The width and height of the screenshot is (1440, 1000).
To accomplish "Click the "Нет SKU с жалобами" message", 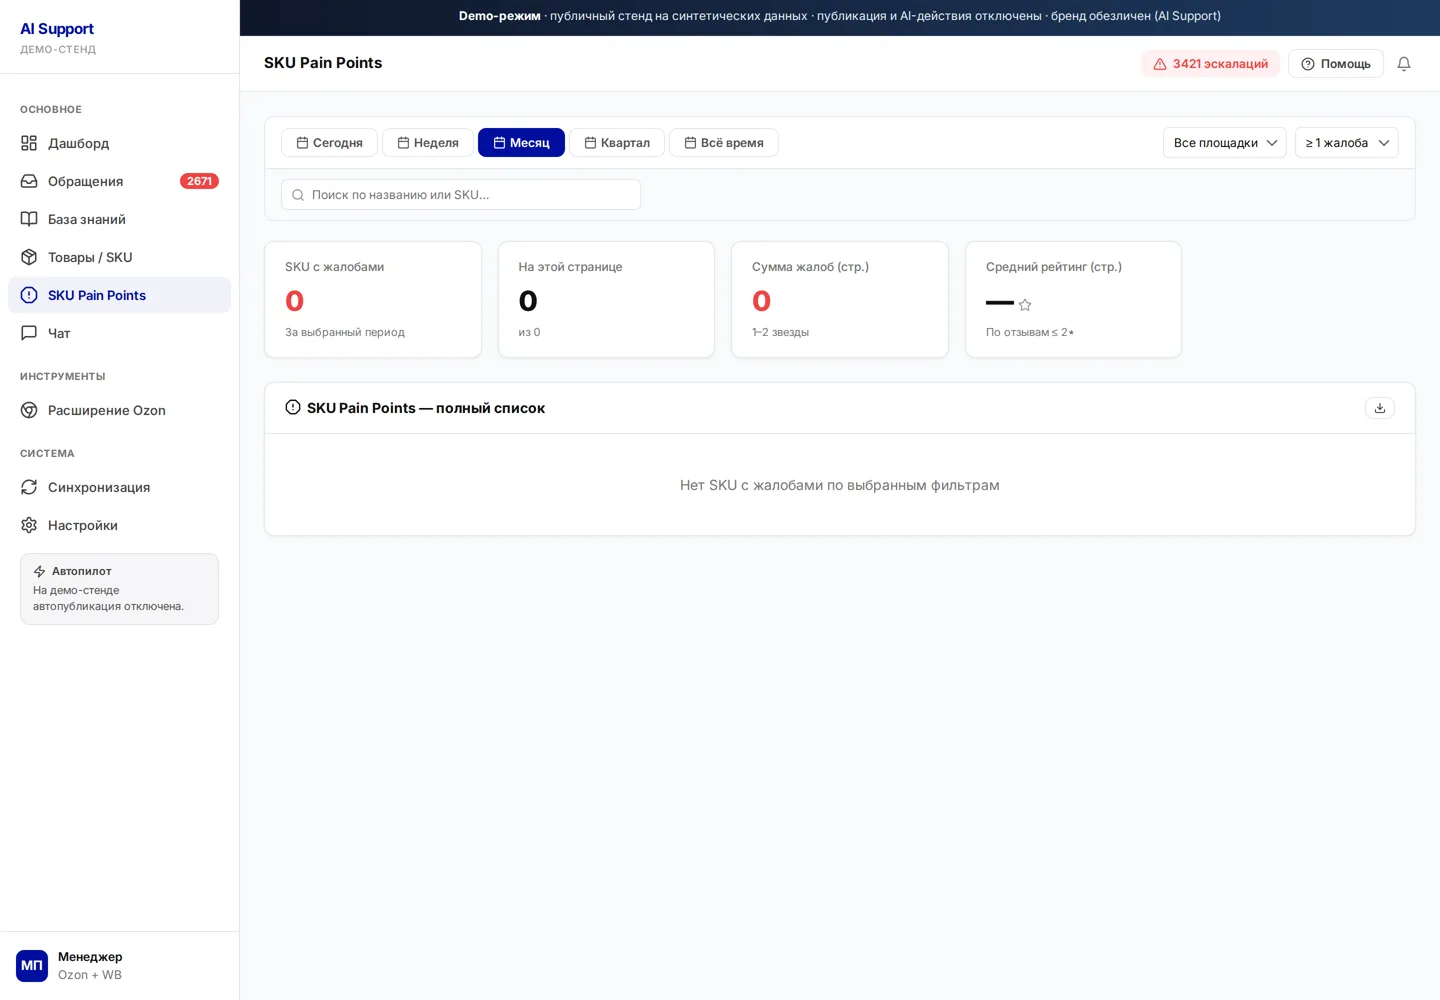I will pos(840,485).
